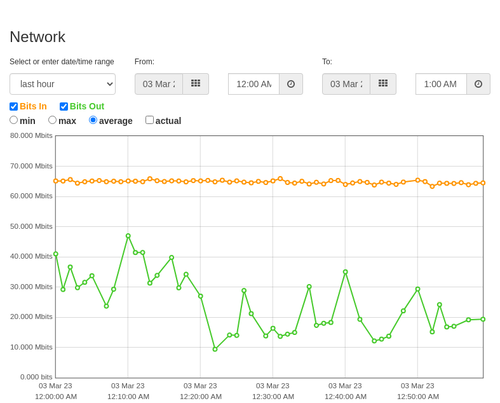
Task: Expand the 'last hour' range dropdown
Action: pos(63,84)
